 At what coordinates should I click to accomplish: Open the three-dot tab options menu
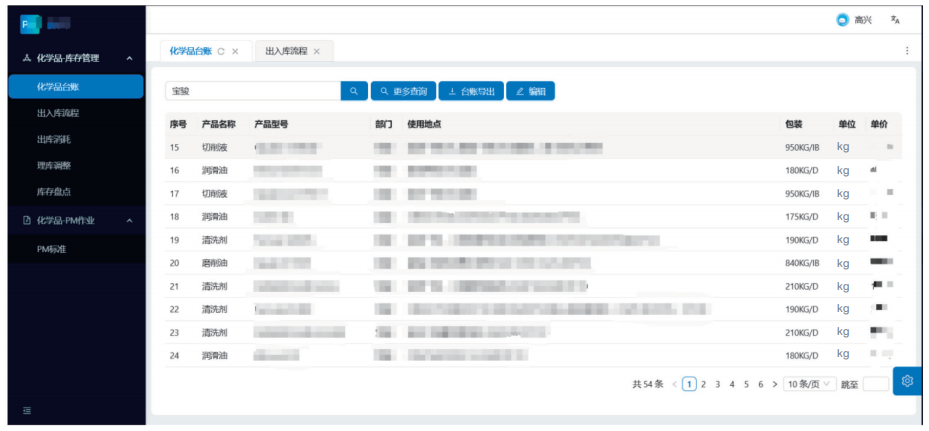[x=907, y=51]
